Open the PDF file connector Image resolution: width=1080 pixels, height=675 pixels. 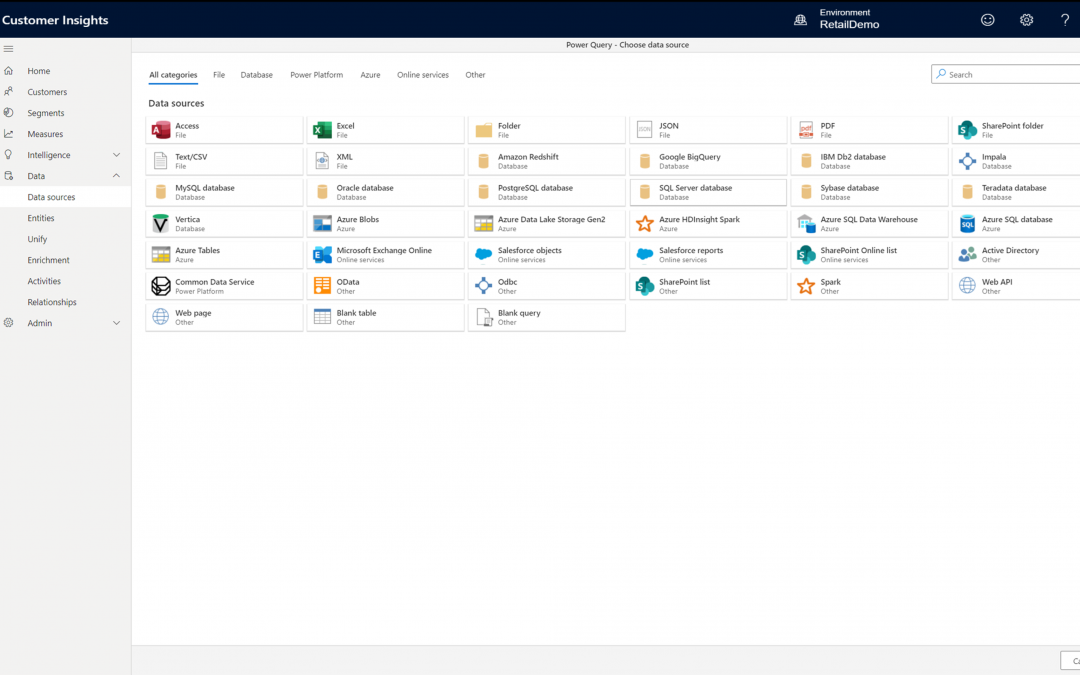[x=868, y=129]
